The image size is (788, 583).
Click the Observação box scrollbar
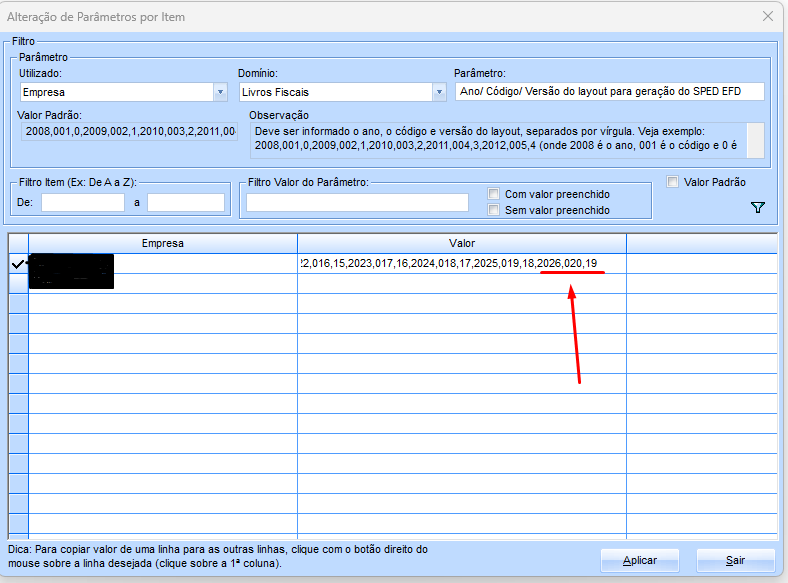[756, 140]
